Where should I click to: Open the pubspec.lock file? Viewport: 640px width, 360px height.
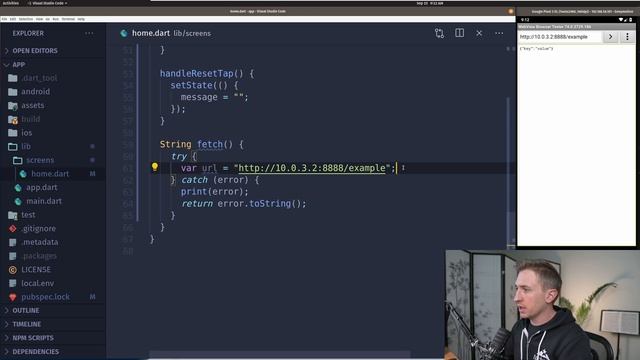coord(53,297)
